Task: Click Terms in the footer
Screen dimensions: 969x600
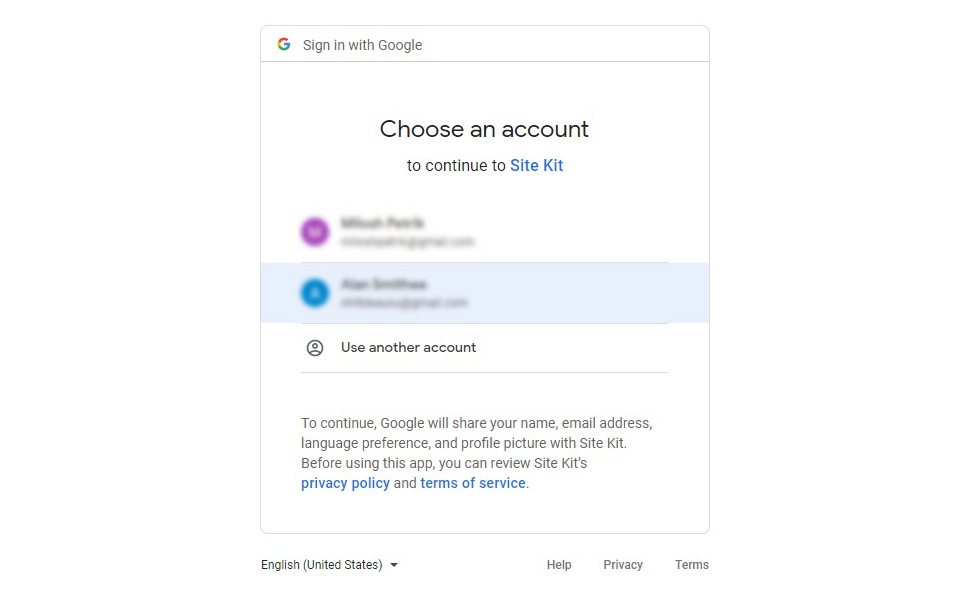Action: [x=692, y=565]
